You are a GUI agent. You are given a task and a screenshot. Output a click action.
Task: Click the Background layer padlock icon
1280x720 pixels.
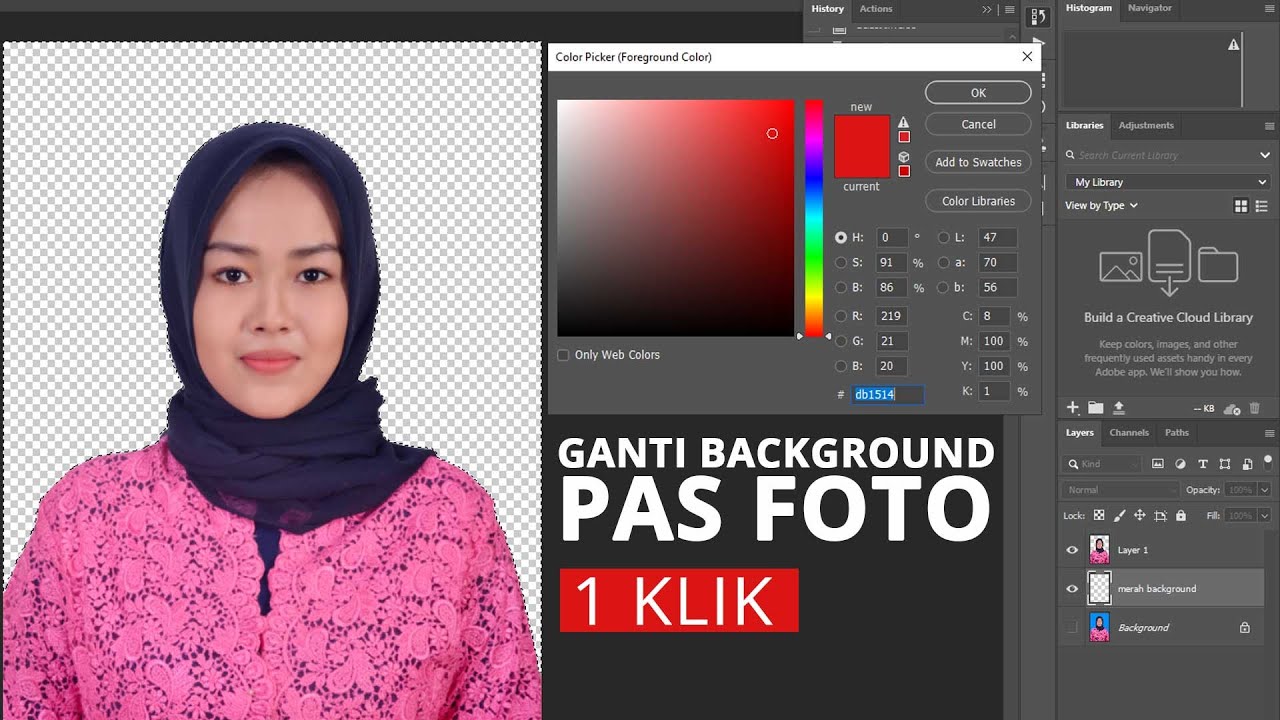click(1245, 628)
